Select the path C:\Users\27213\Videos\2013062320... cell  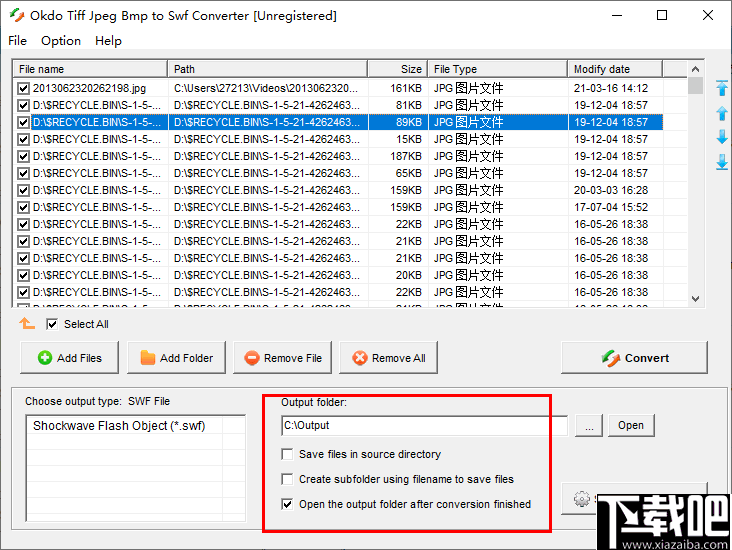click(266, 88)
